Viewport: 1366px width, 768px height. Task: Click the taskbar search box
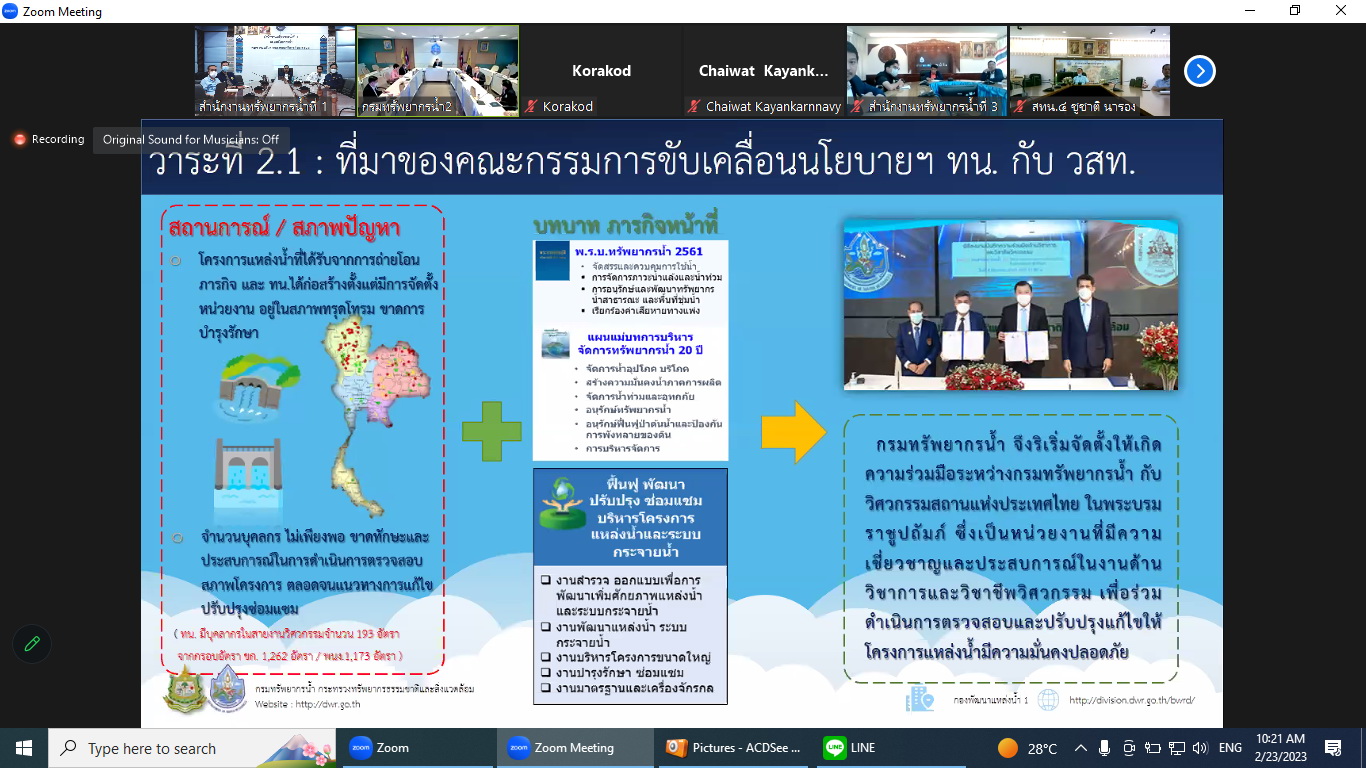pyautogui.click(x=193, y=748)
